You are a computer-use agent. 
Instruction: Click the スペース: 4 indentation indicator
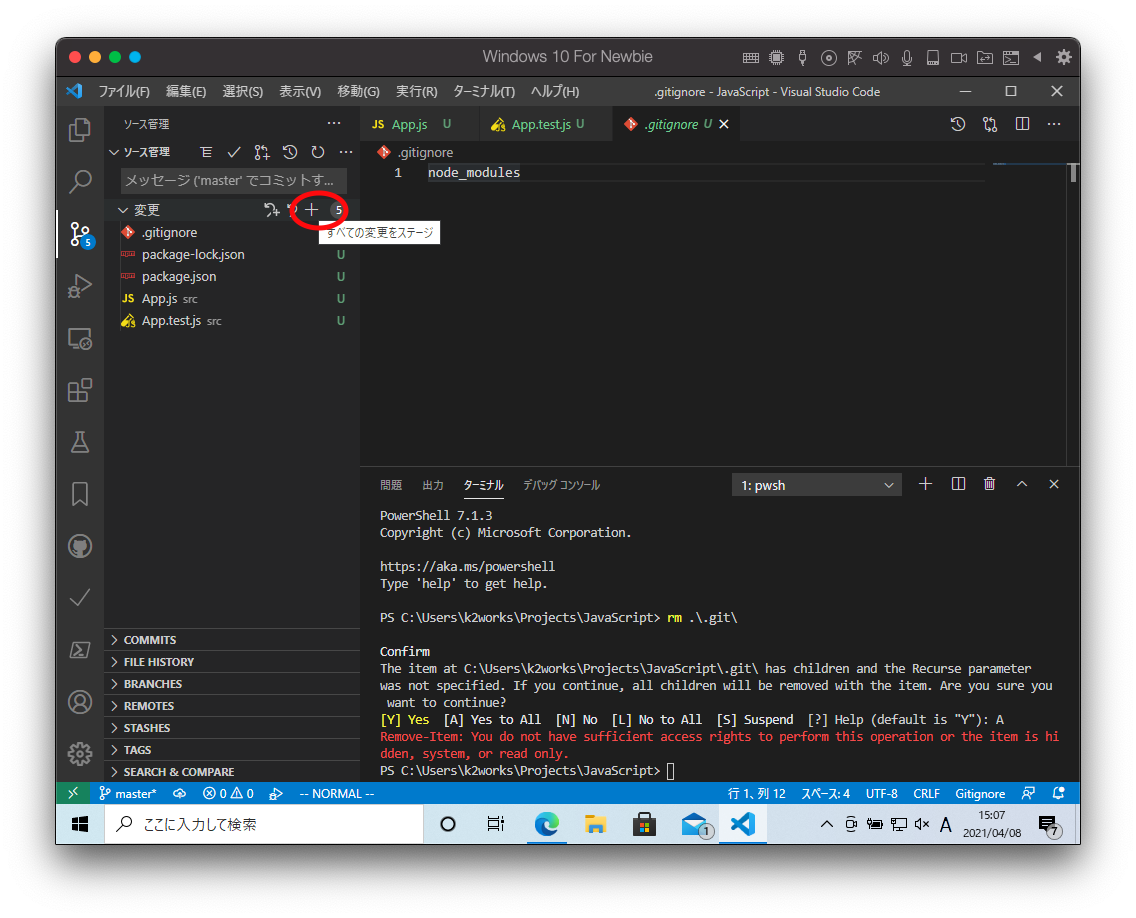pos(825,793)
